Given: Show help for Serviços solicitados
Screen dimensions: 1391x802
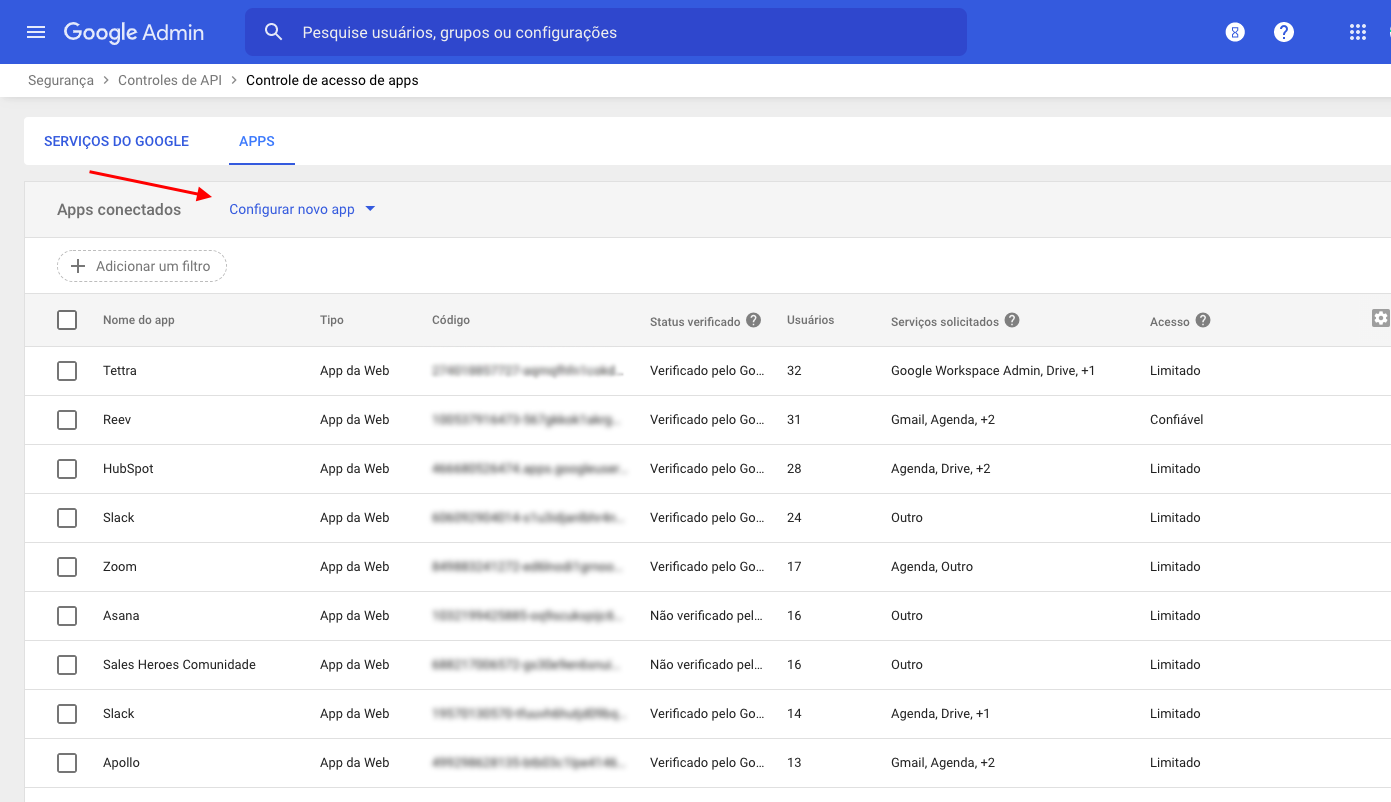Looking at the screenshot, I should (1012, 320).
